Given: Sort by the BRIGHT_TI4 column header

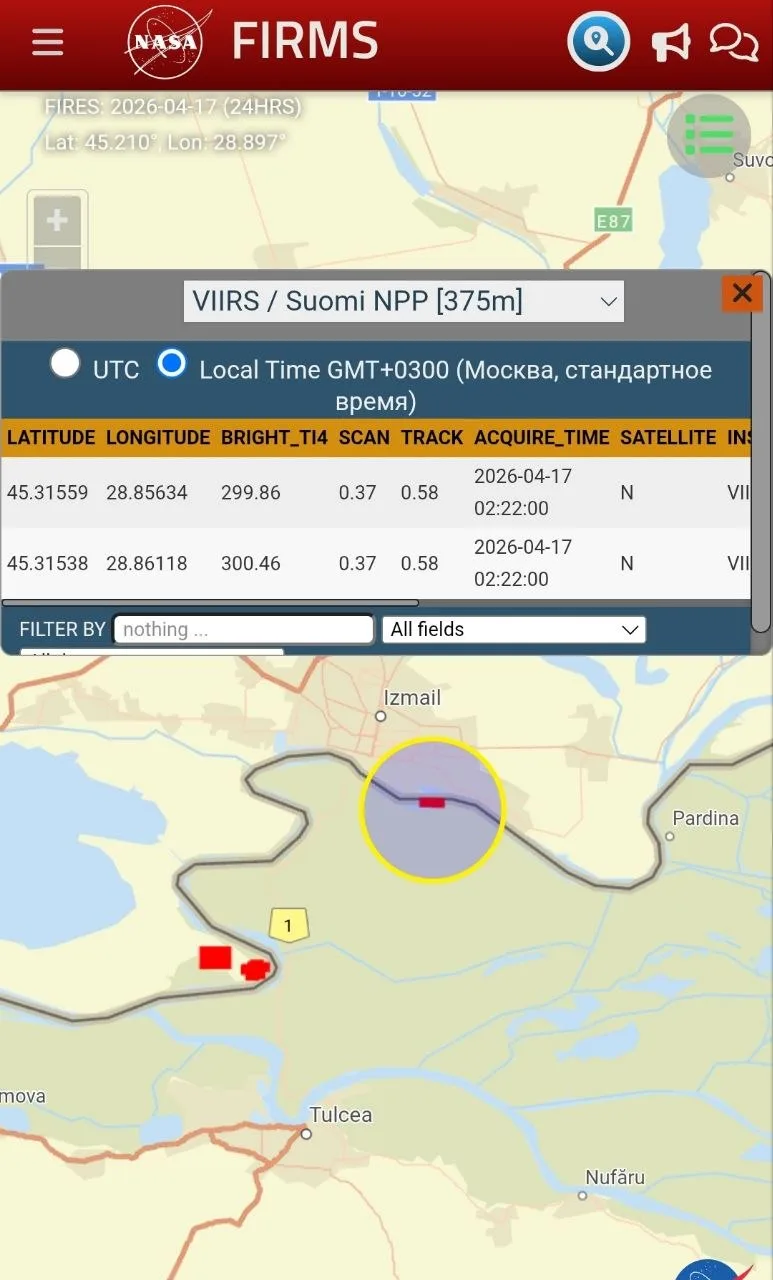Looking at the screenshot, I should tap(274, 437).
